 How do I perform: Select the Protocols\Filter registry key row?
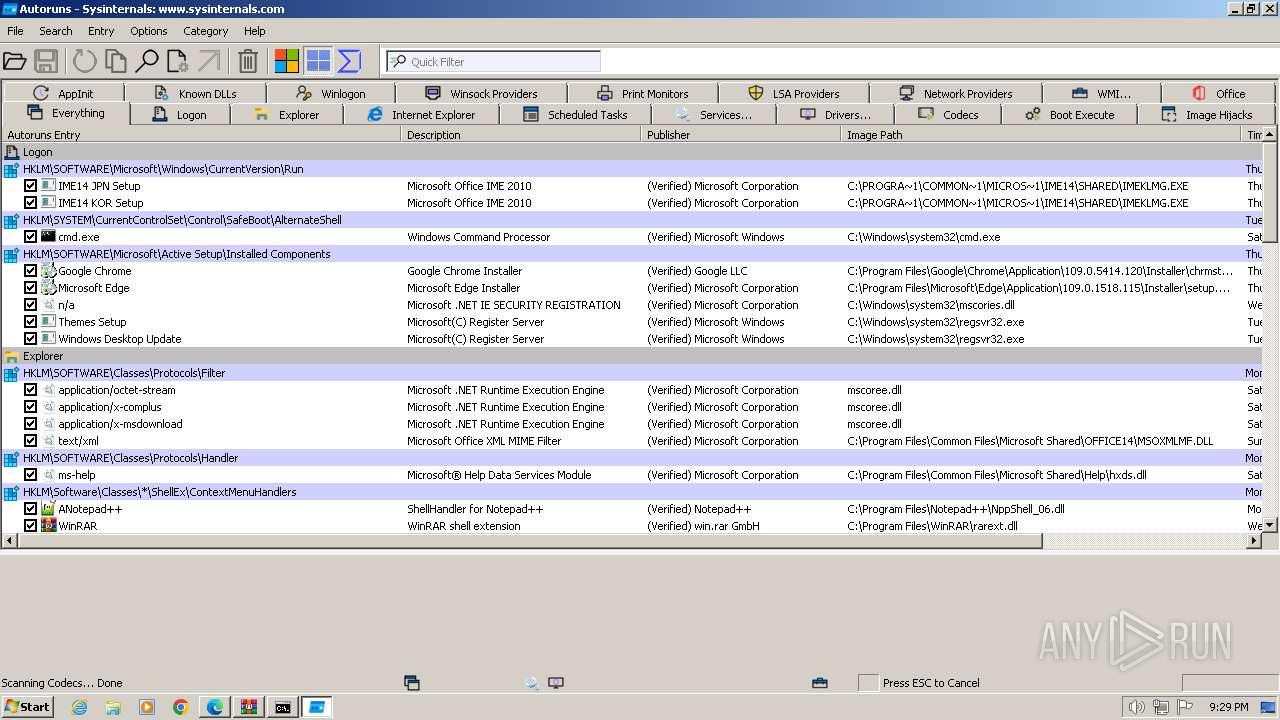click(x=632, y=373)
